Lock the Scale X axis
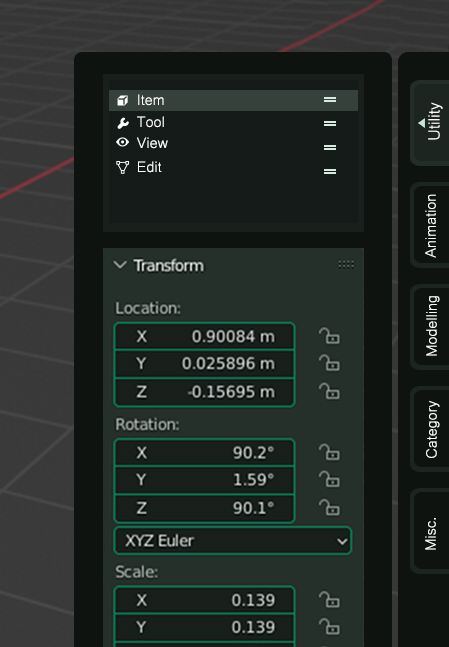The width and height of the screenshot is (449, 647). click(x=329, y=600)
